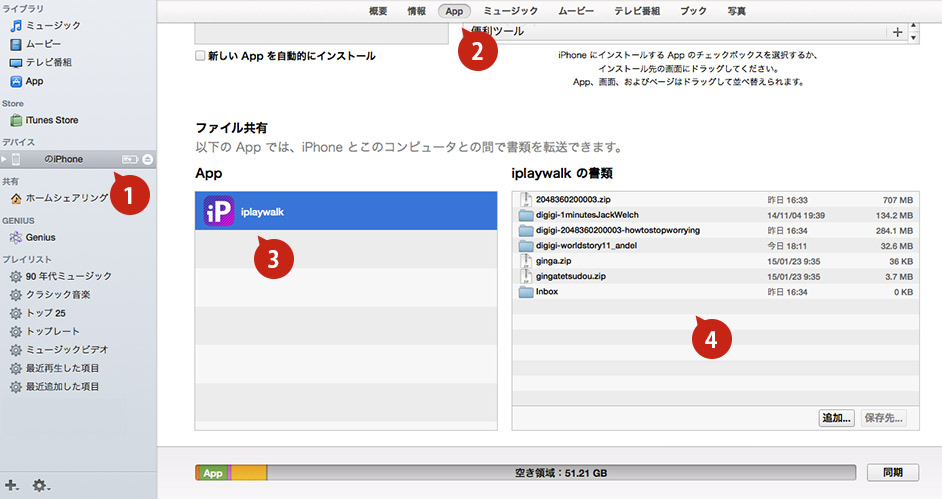
Task: Select the Inbox folder
Action: 716,292
